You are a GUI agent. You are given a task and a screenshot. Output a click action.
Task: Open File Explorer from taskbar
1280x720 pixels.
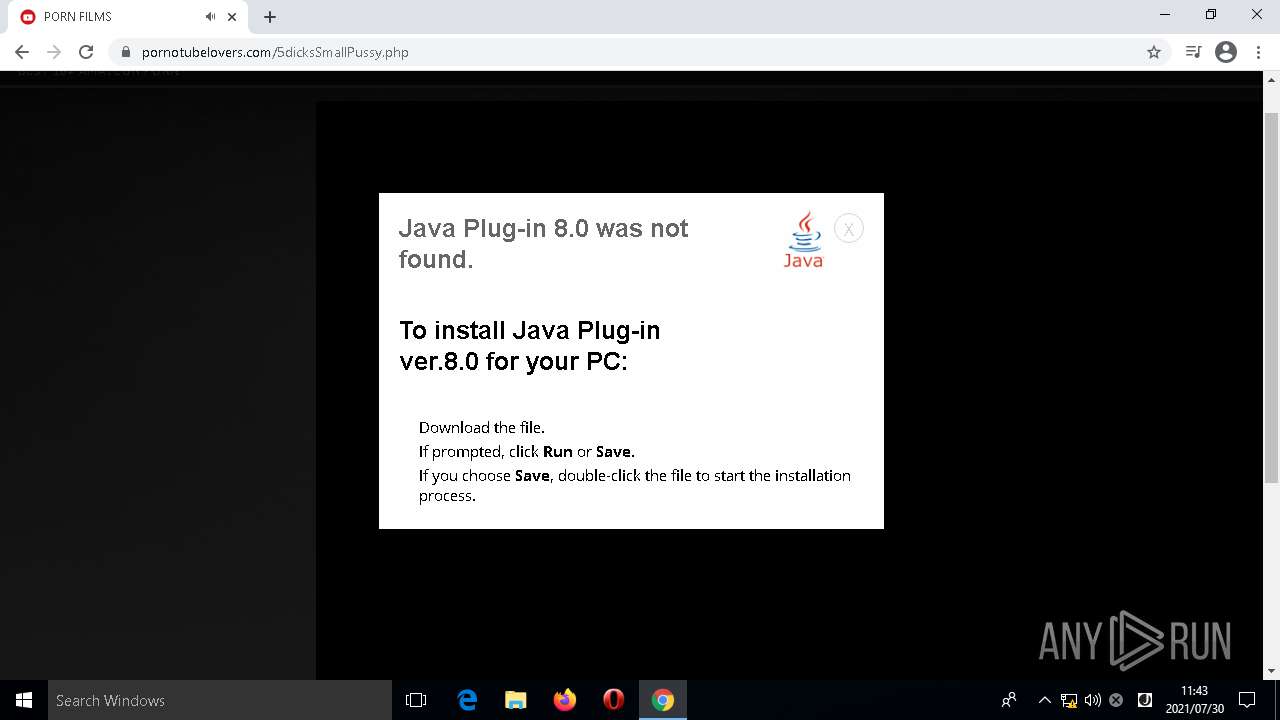[516, 700]
